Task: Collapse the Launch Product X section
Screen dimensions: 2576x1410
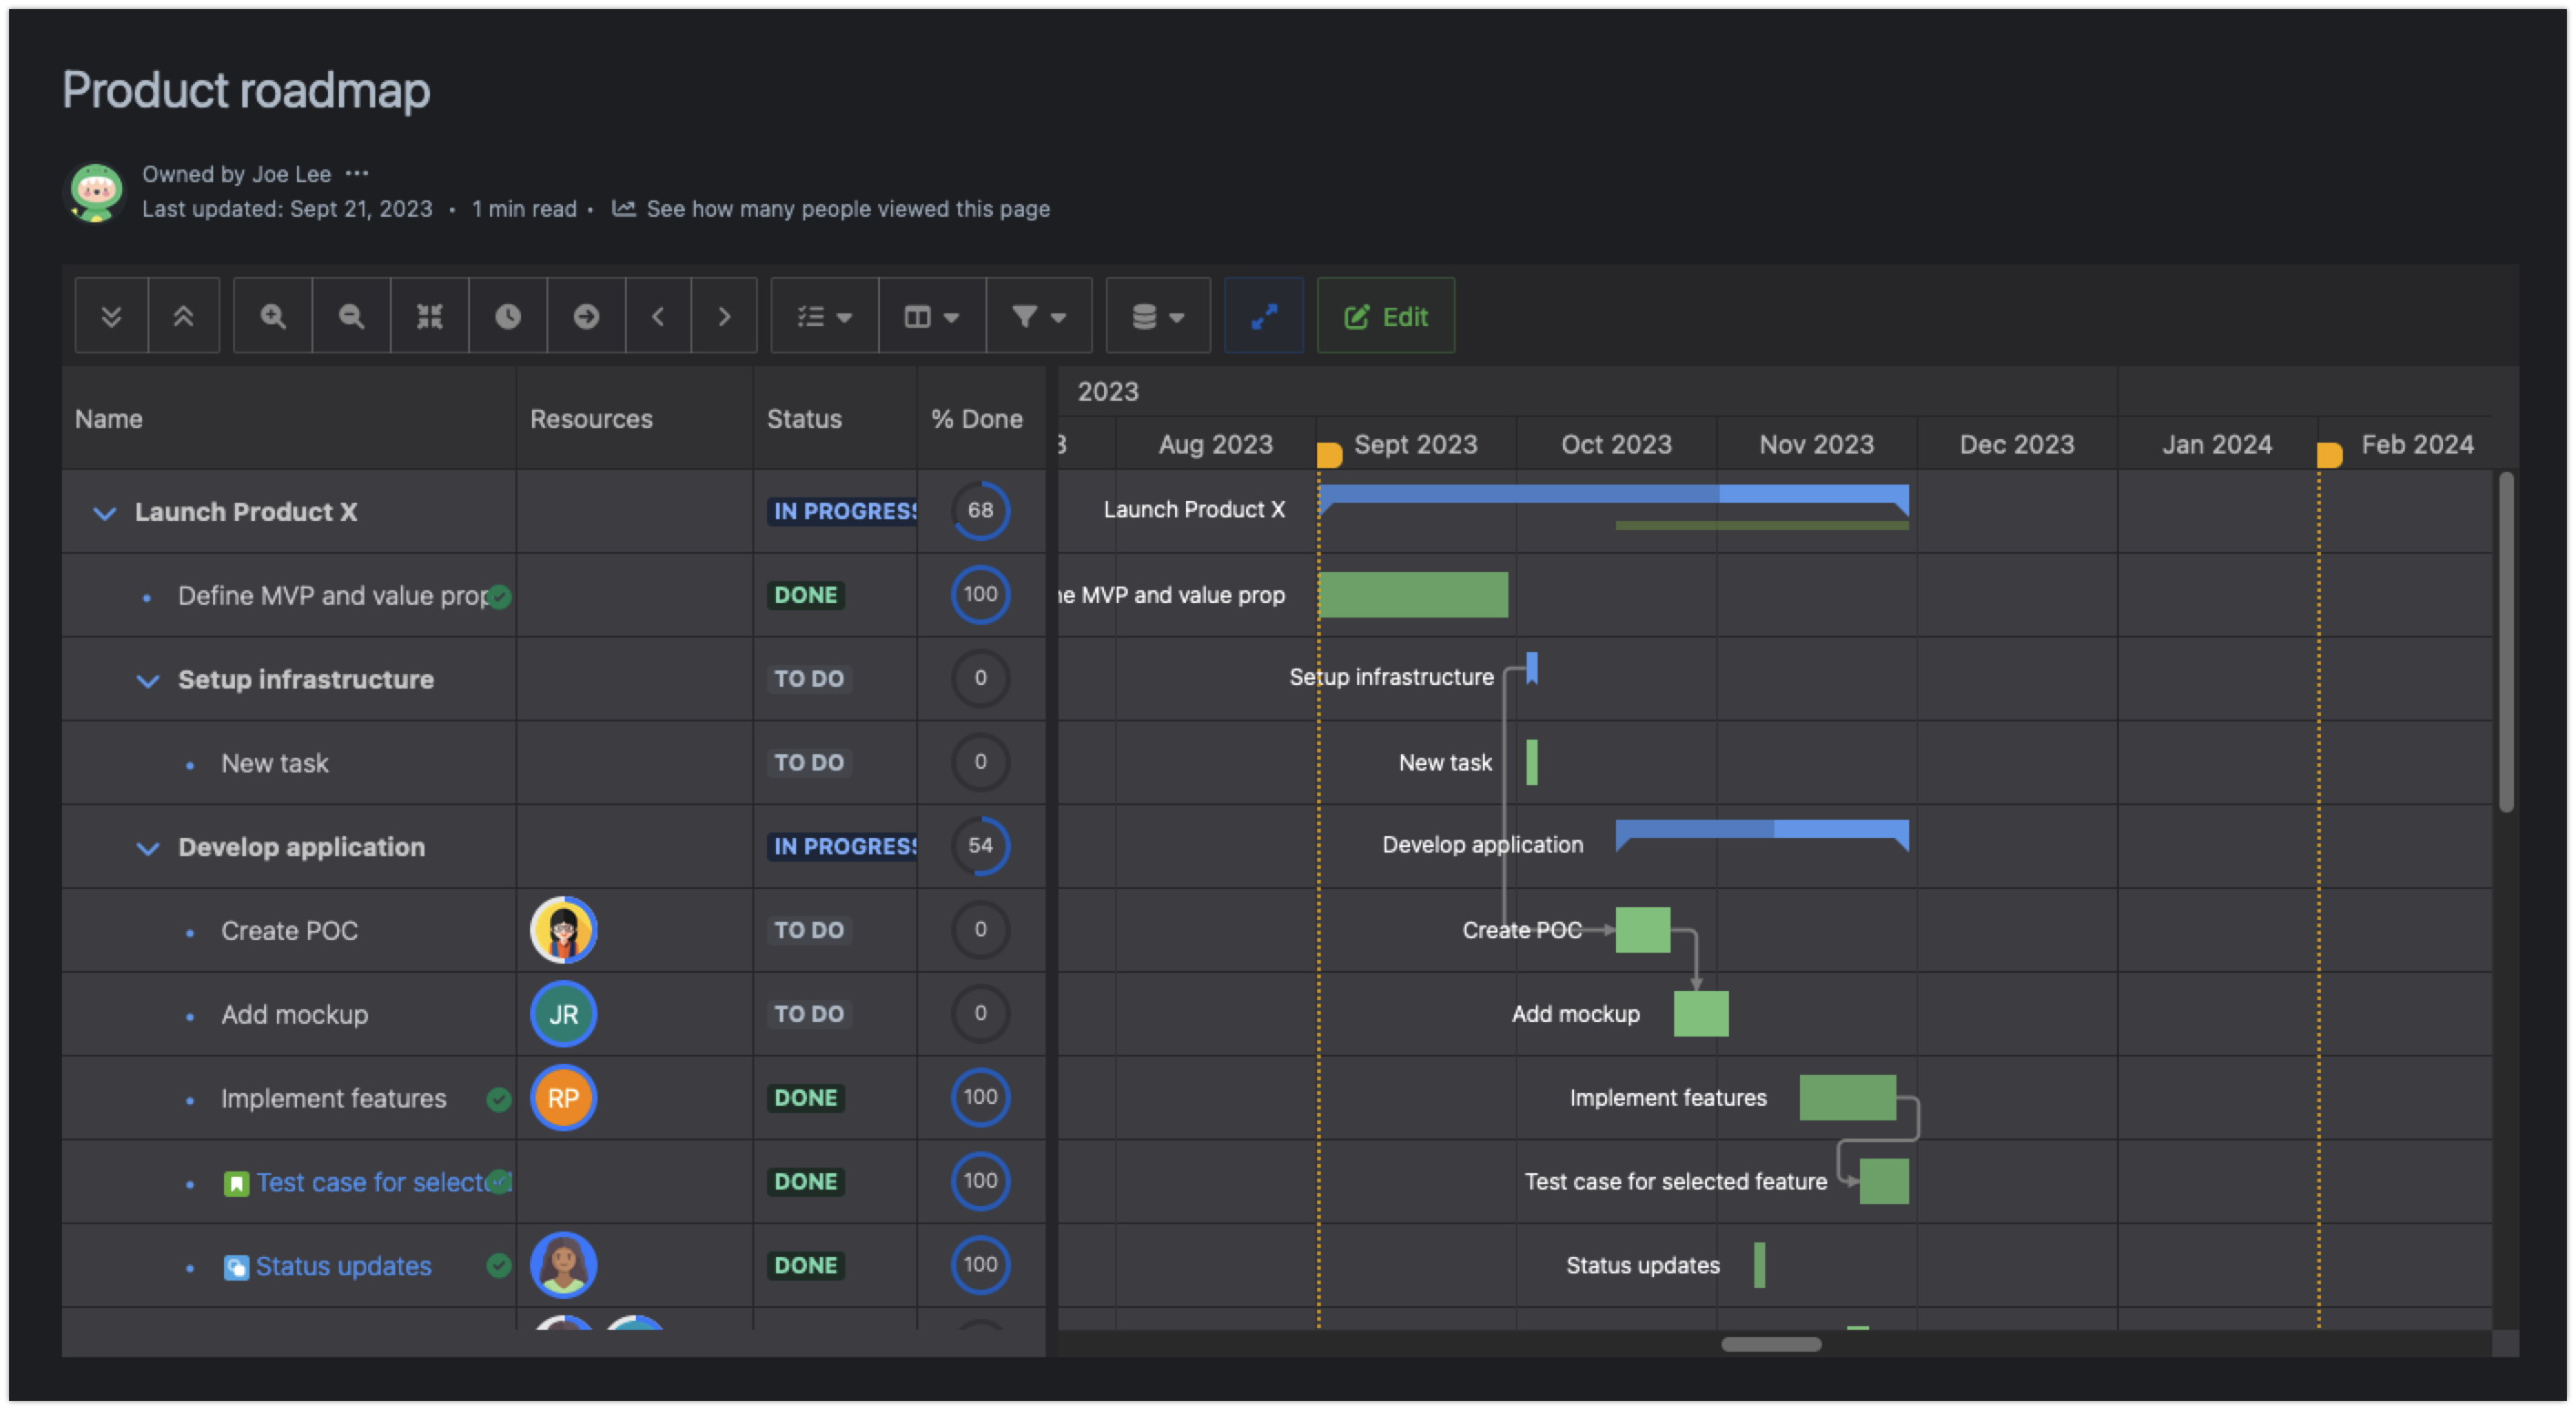Action: pyautogui.click(x=104, y=513)
